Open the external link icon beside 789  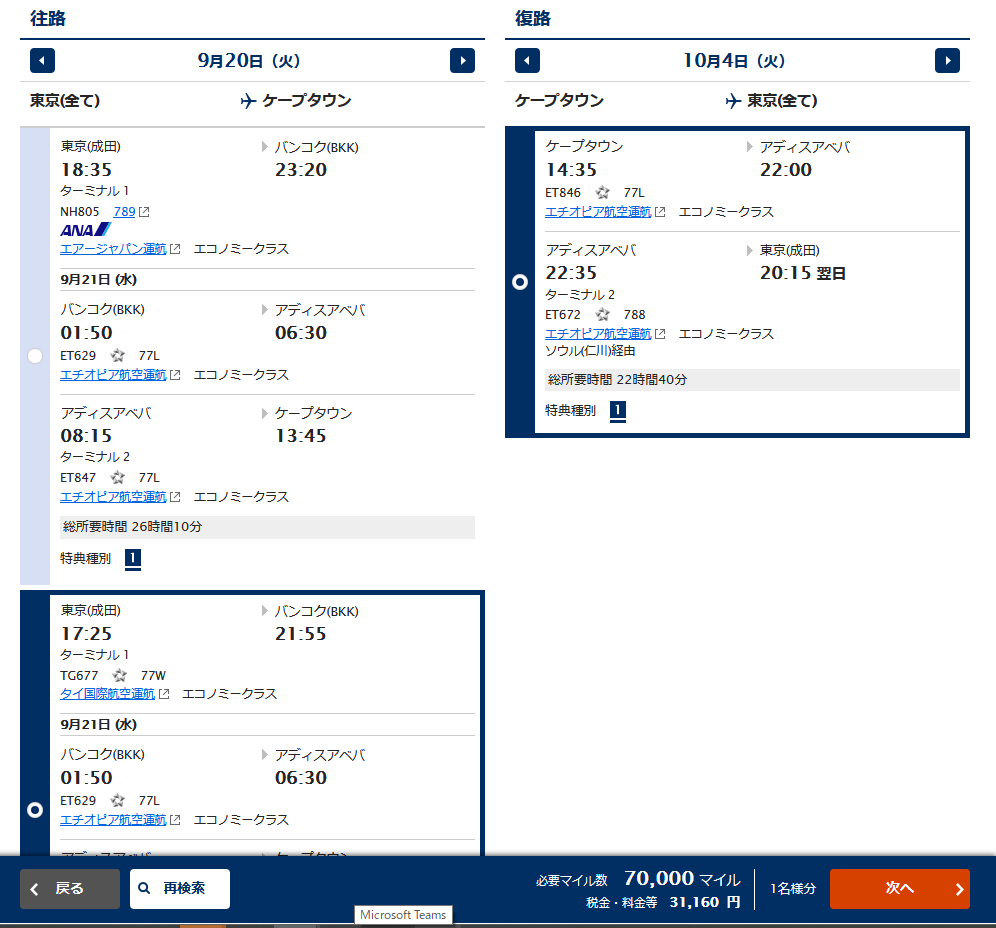pyautogui.click(x=144, y=212)
